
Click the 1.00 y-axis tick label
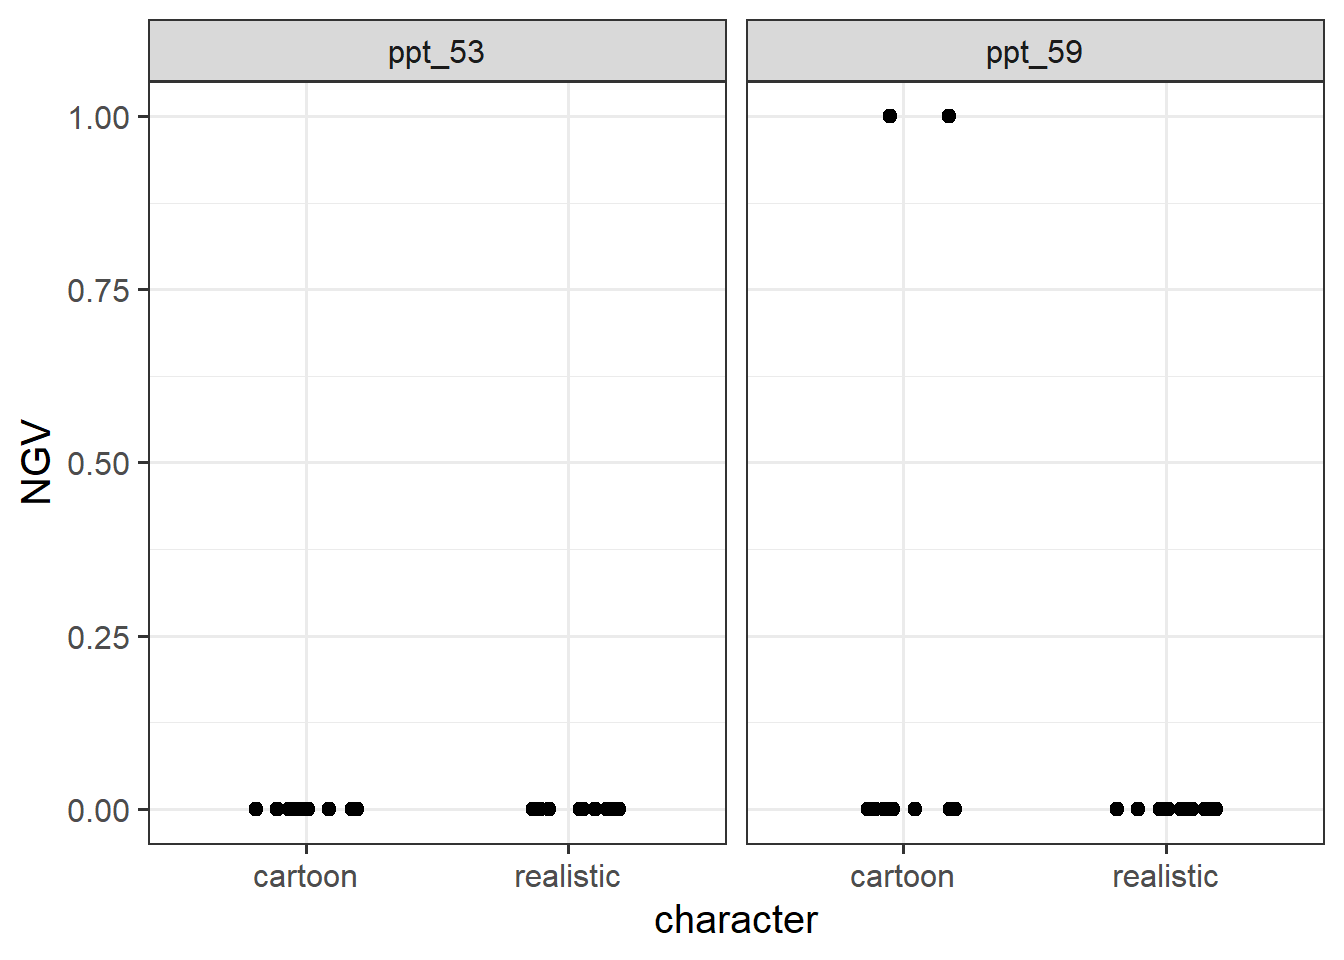click(x=98, y=118)
